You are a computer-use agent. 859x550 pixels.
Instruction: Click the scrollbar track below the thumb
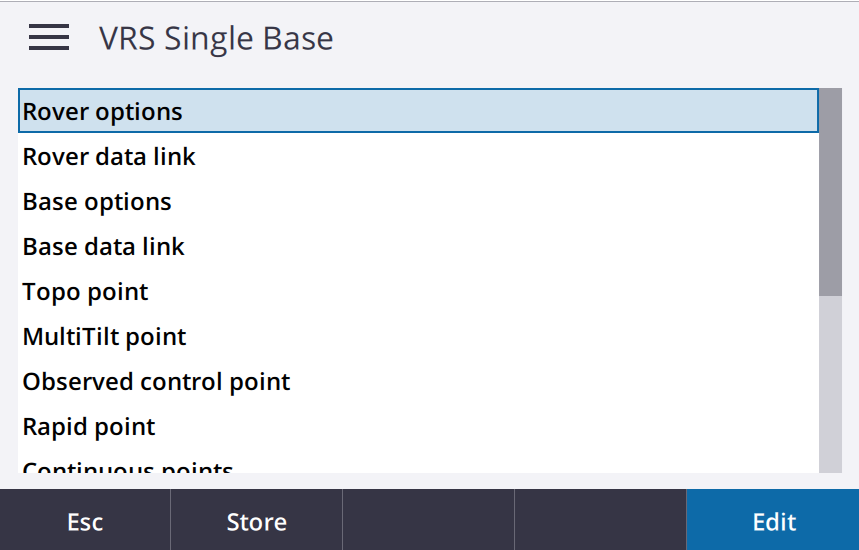[831, 385]
